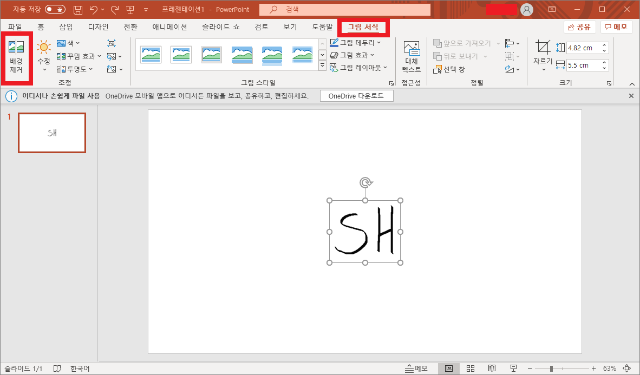Image resolution: width=640 pixels, height=375 pixels.
Task: Click the Start From Beginning slideshow icon in title bar
Action: [130, 9]
